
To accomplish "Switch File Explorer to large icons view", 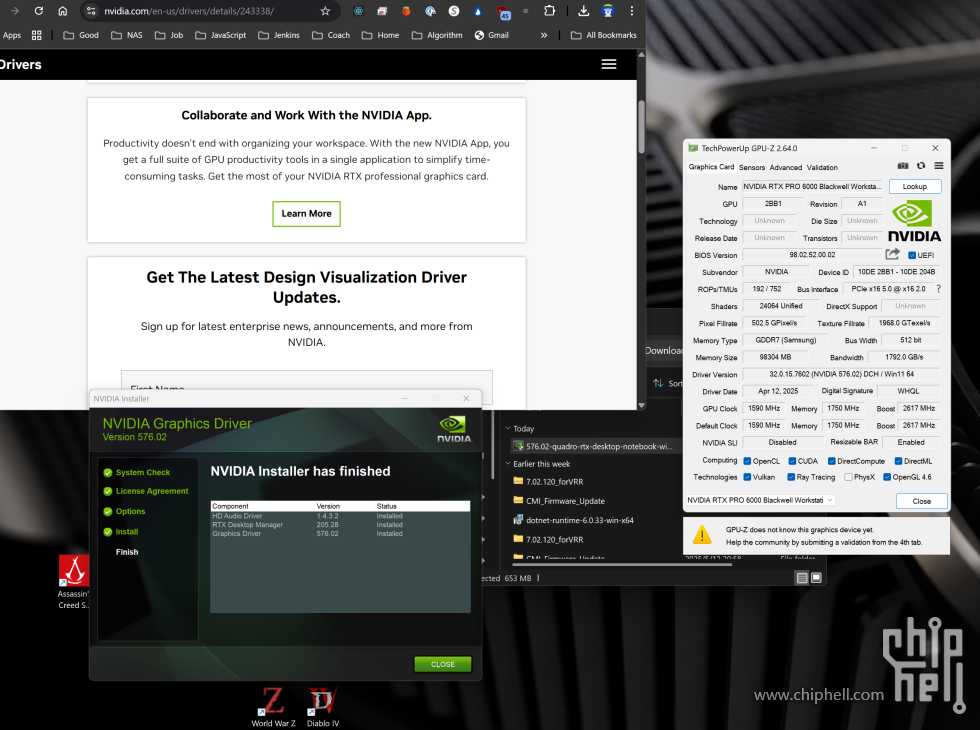I will 816,578.
